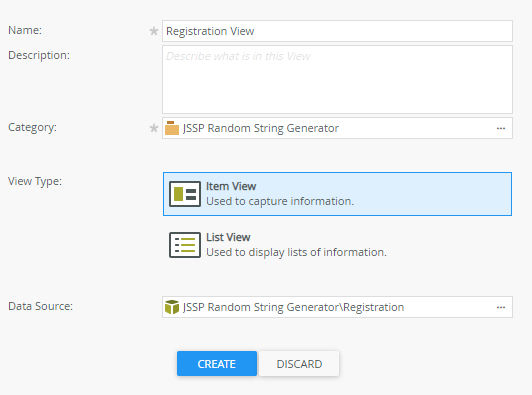Open Category browse ellipsis
Screen dimensions: 532x395
(501, 128)
